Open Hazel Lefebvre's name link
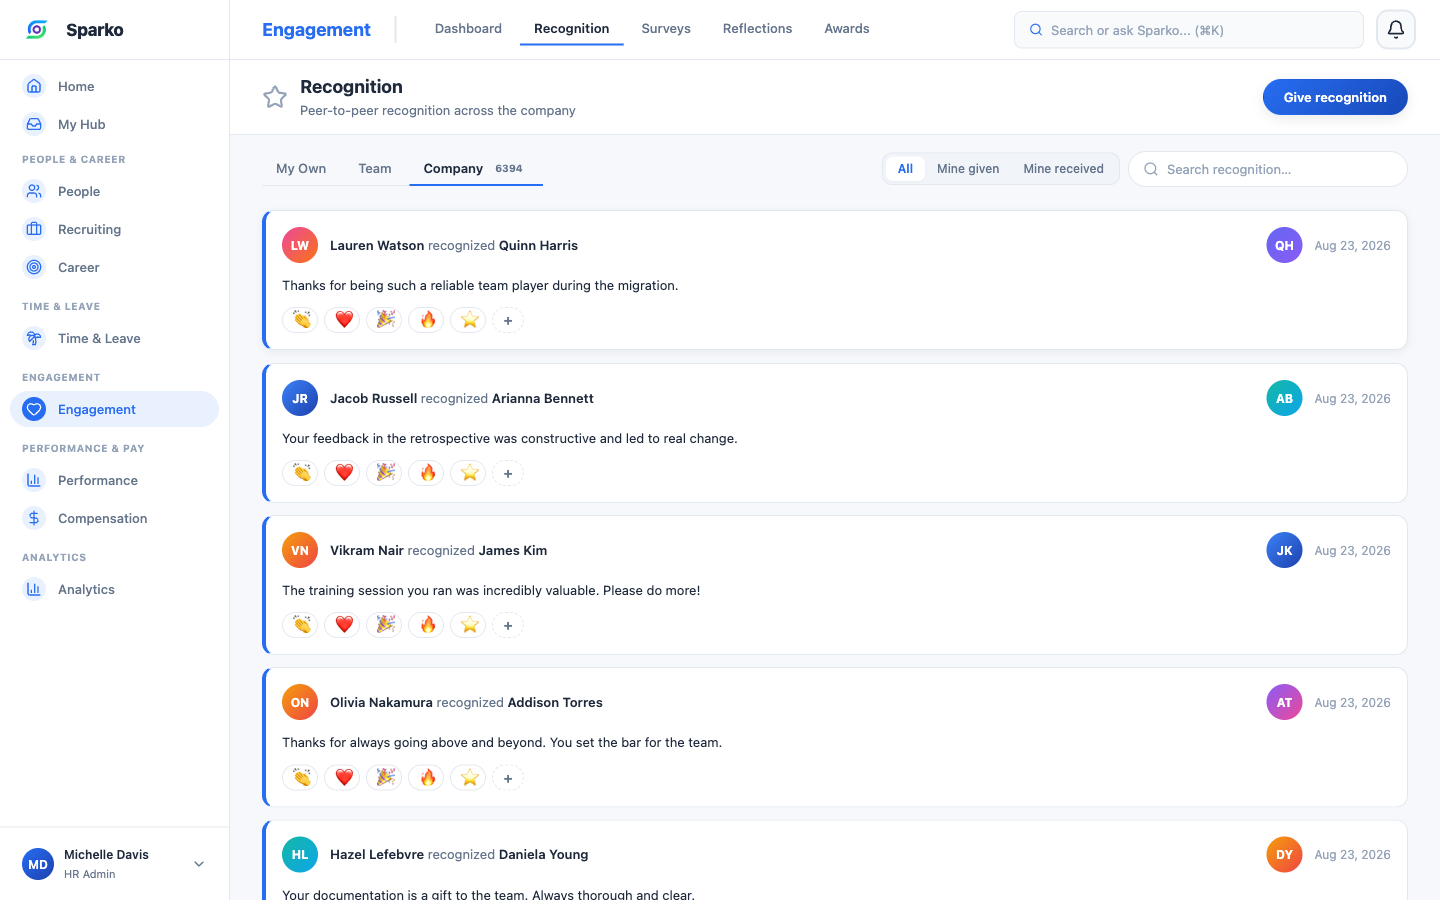 [x=377, y=854]
